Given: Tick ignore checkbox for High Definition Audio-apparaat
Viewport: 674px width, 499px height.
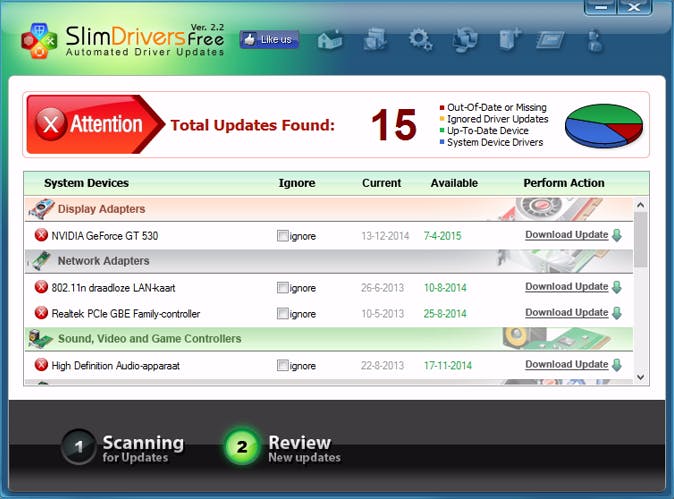Looking at the screenshot, I should click(282, 365).
